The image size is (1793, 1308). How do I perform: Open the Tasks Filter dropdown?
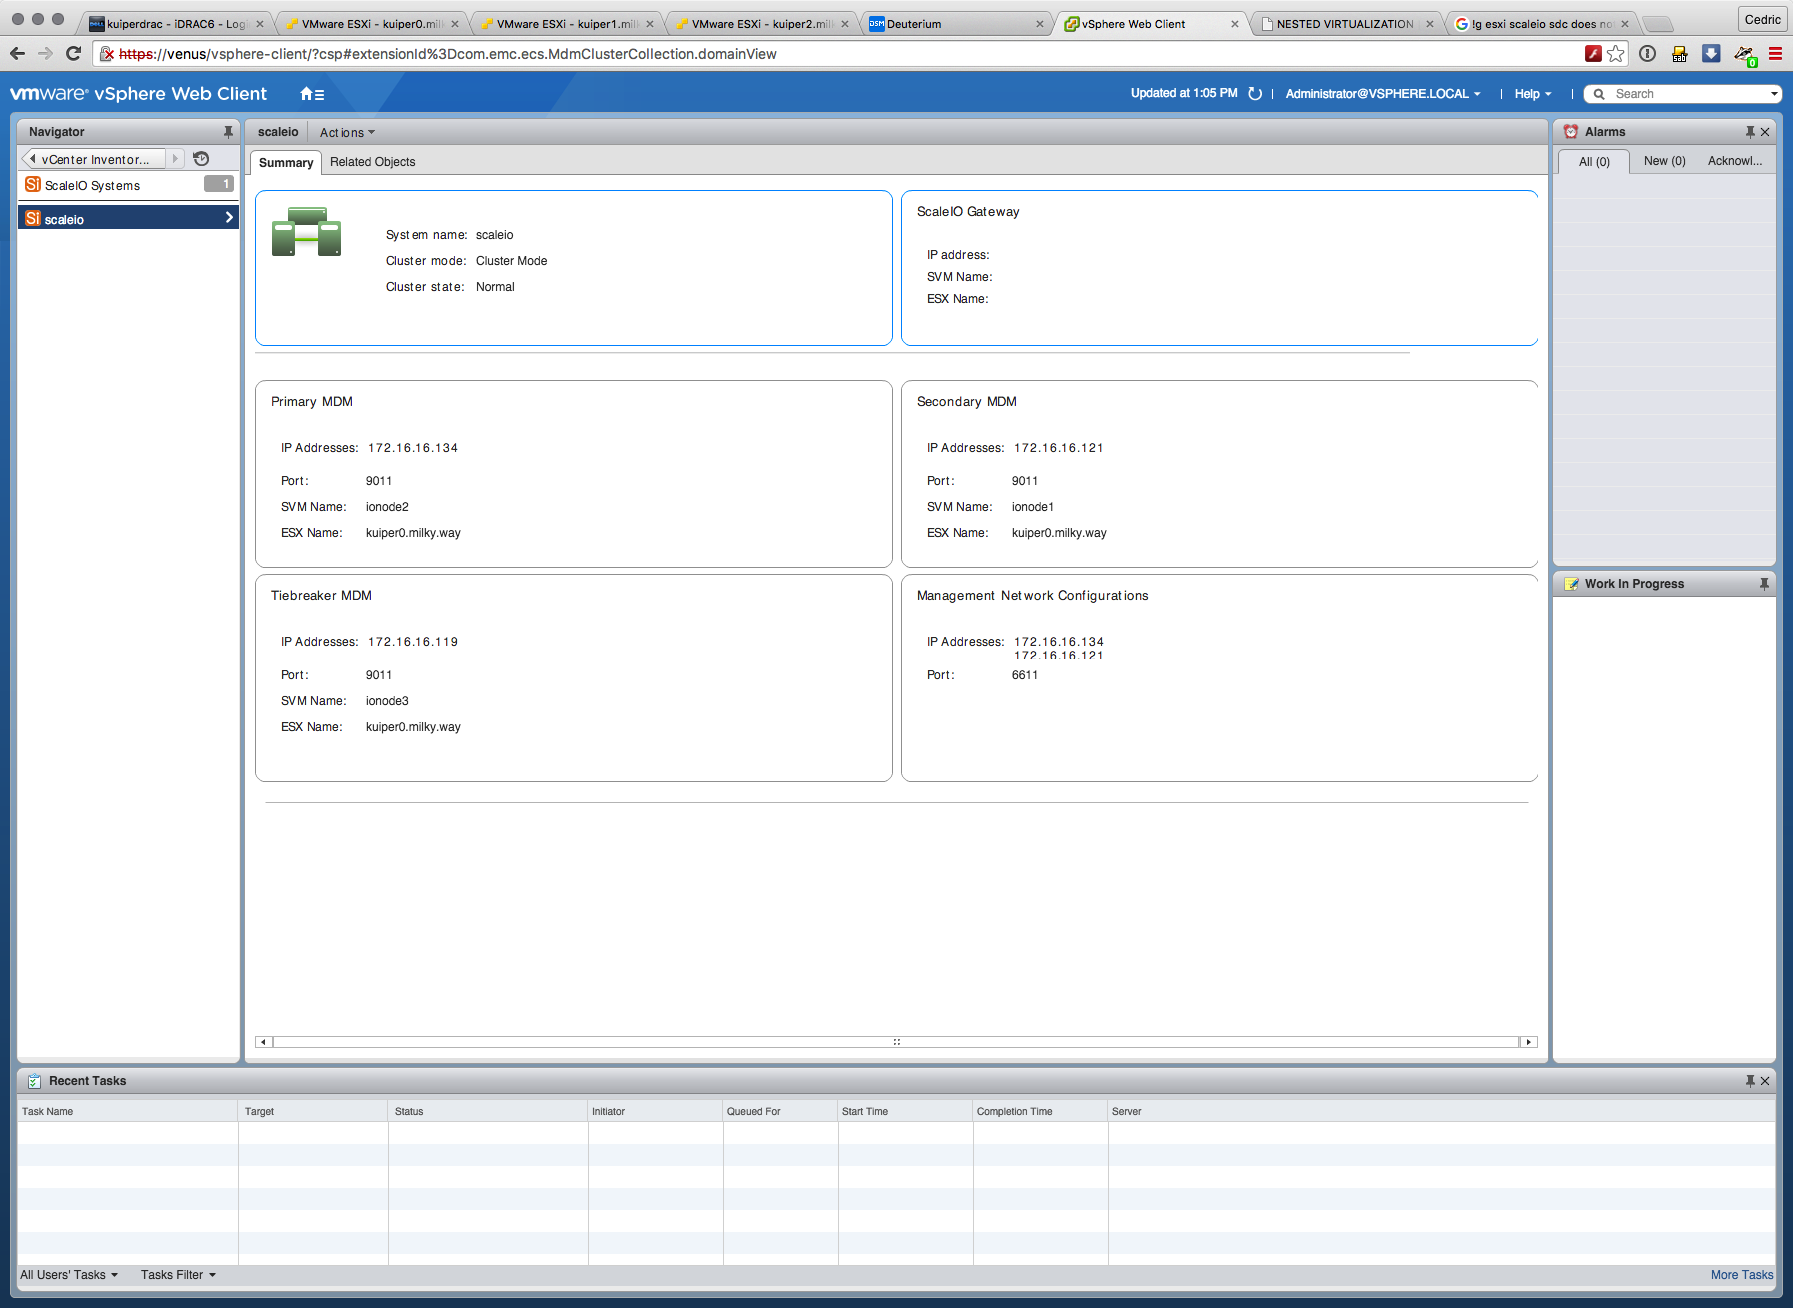click(x=178, y=1275)
